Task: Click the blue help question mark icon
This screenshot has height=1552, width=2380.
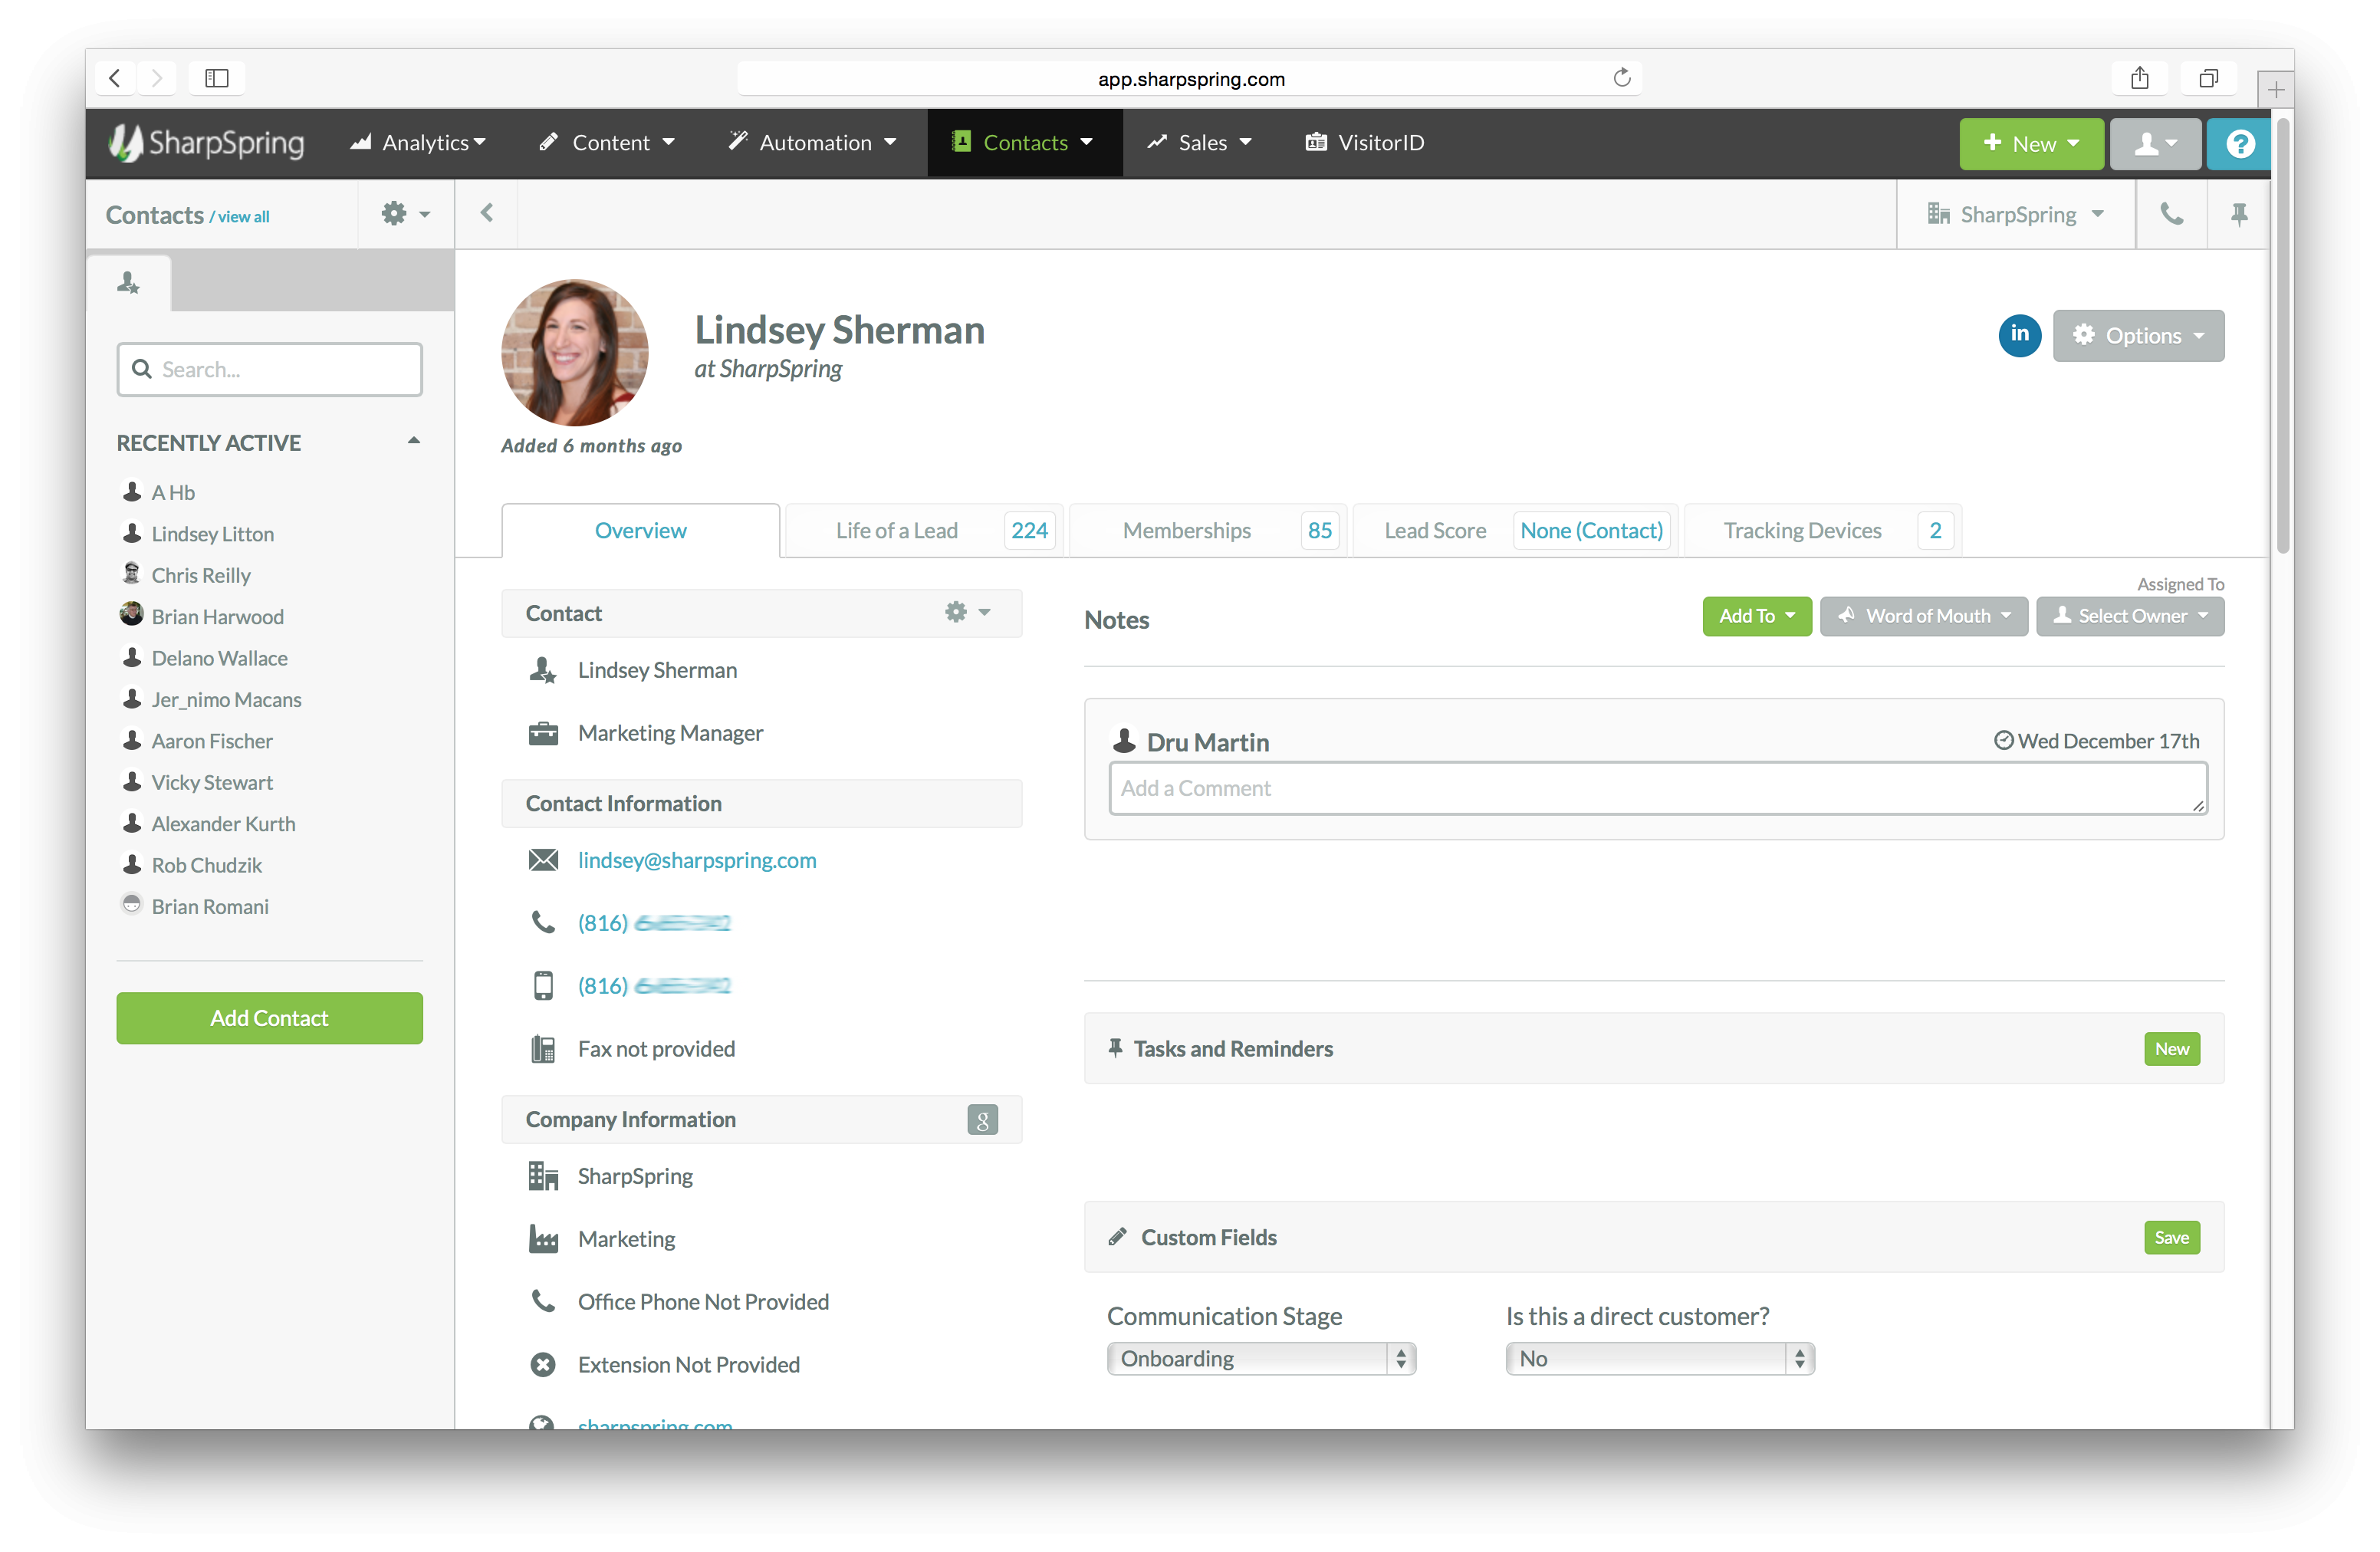Action: tap(2240, 144)
